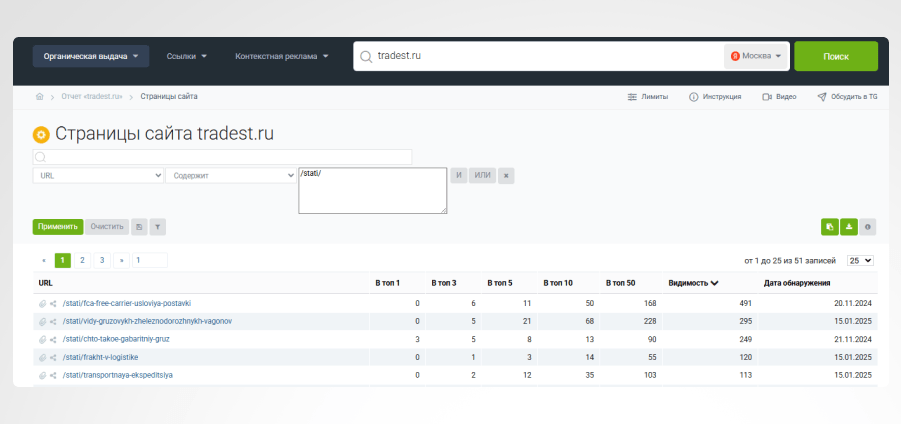Click the gray info icon button near export
This screenshot has width=901, height=424.
[x=868, y=227]
